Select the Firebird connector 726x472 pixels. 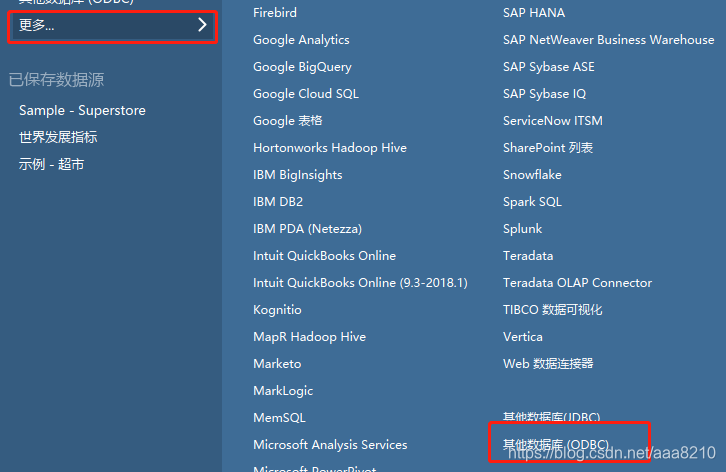click(x=275, y=13)
